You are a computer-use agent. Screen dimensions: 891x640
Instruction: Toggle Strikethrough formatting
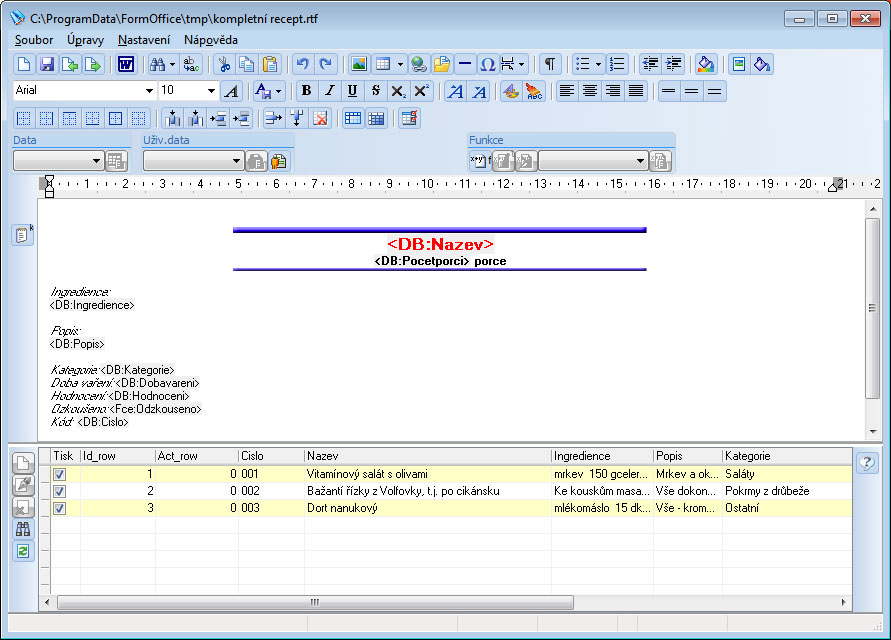pyautogui.click(x=375, y=91)
